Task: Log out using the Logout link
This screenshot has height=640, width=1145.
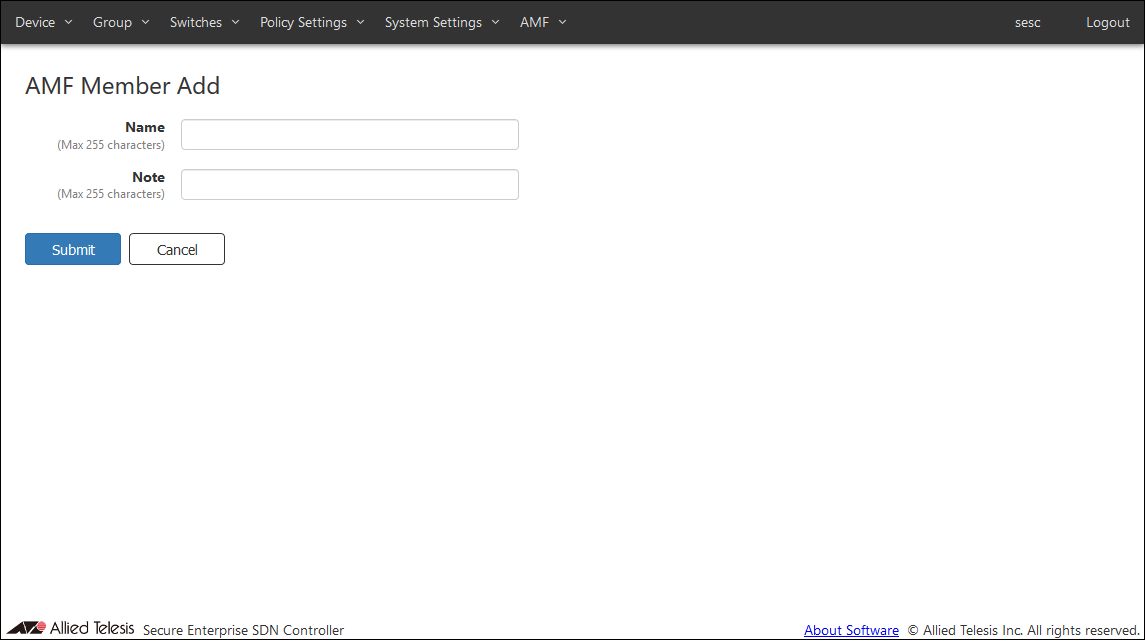Action: tap(1107, 22)
